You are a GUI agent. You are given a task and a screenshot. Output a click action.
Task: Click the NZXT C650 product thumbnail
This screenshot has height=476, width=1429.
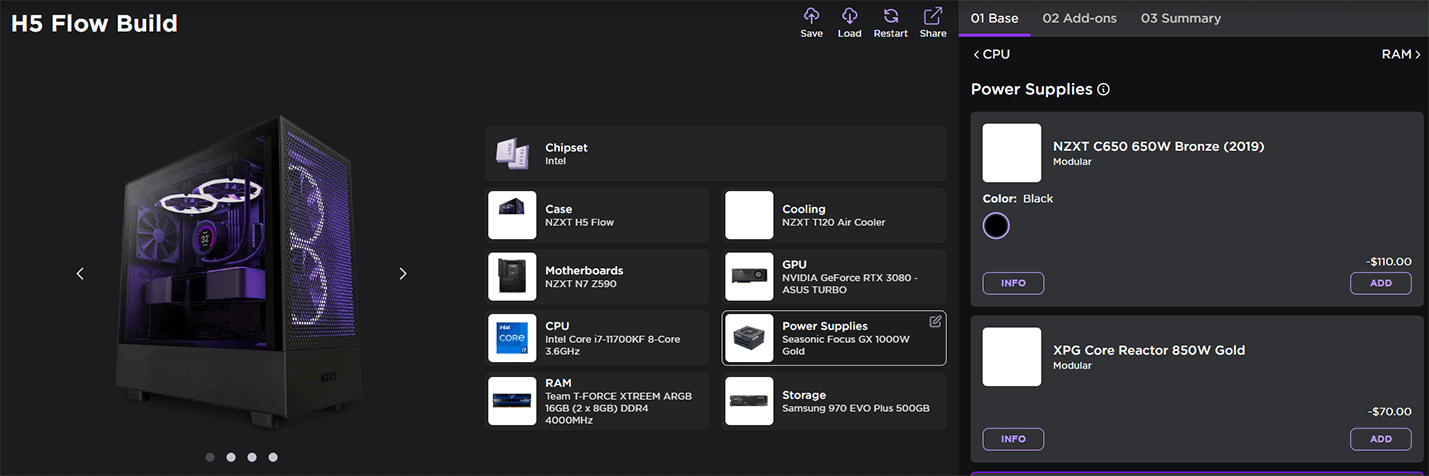click(x=1012, y=153)
